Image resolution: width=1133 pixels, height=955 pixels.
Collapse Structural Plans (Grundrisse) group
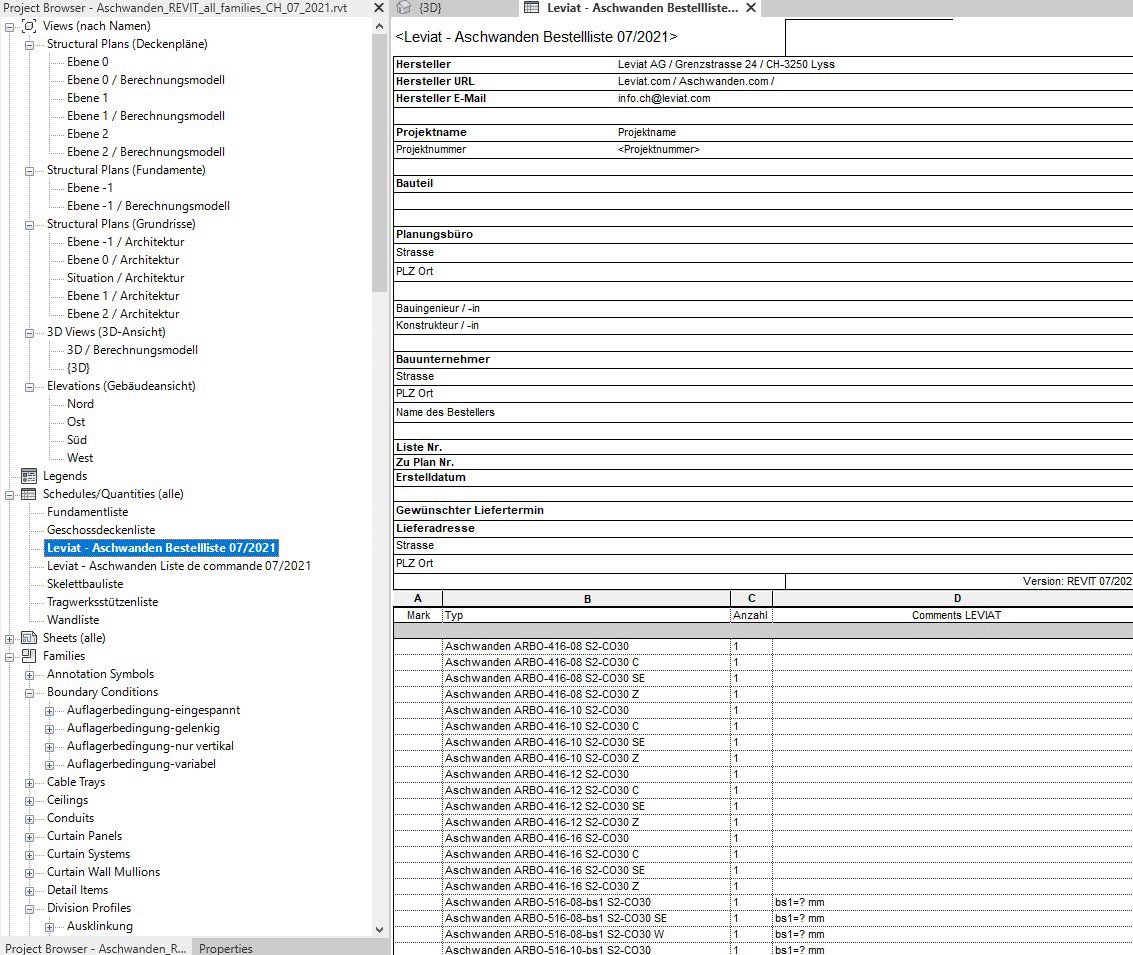[x=30, y=225]
